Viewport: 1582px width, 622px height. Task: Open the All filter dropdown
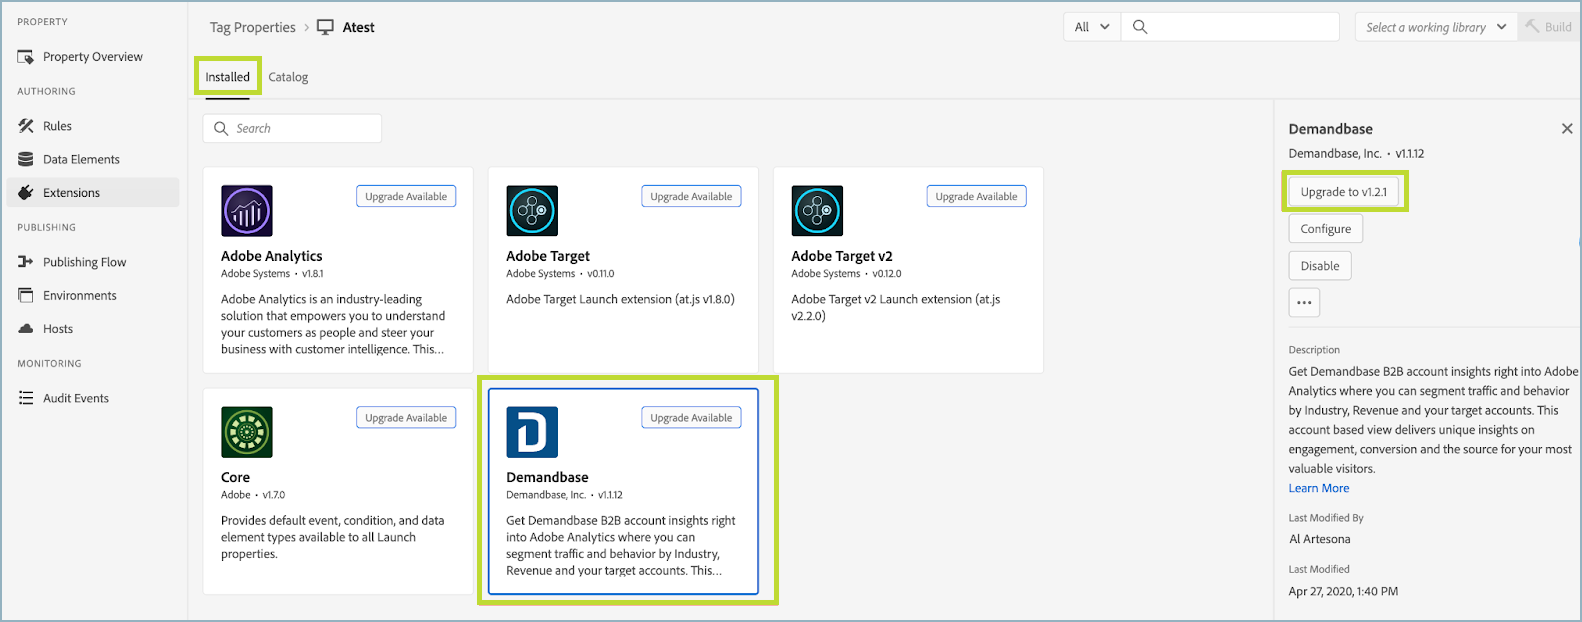tap(1092, 27)
